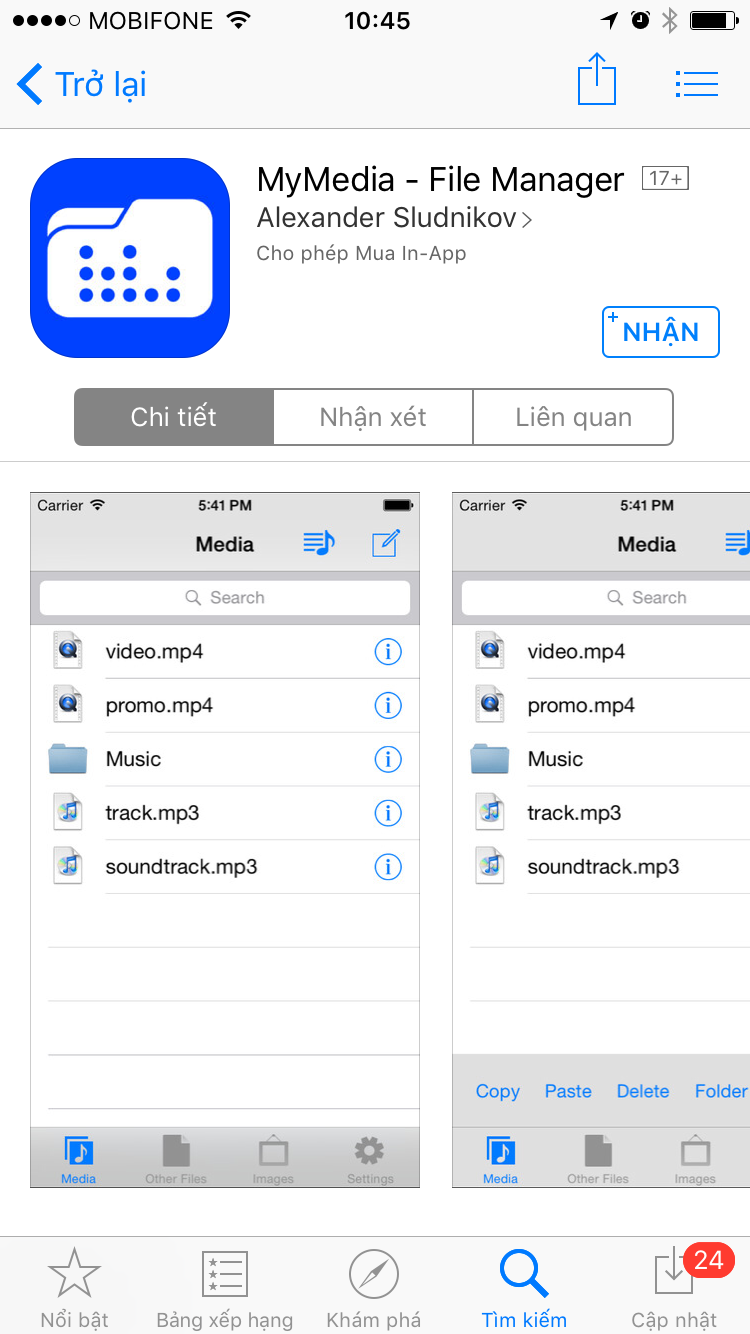The image size is (750, 1334).
Task: Tap the location arrow status icon
Action: [x=609, y=20]
